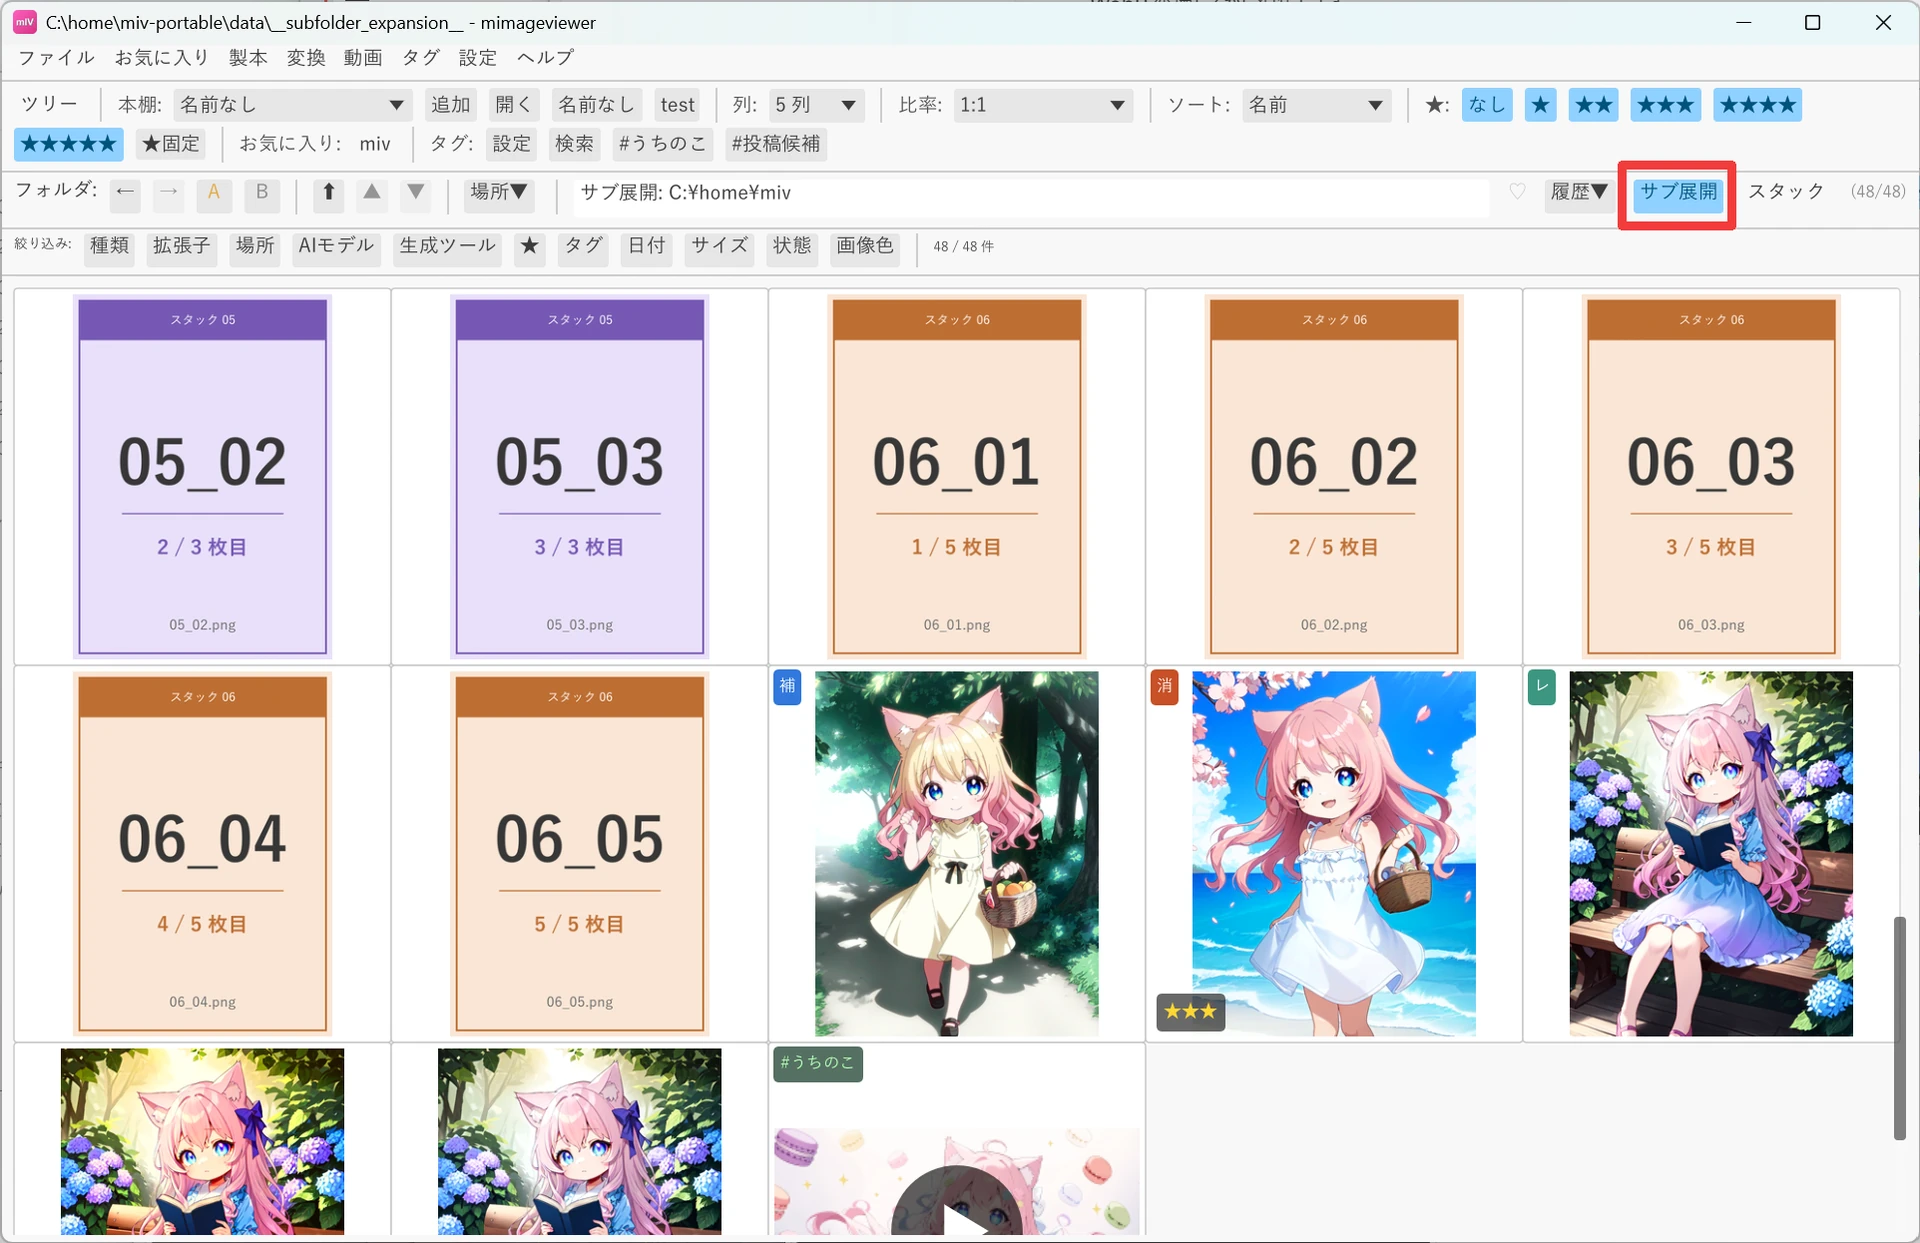Click the red 消 badge on the thumbnail

pyautogui.click(x=1165, y=686)
